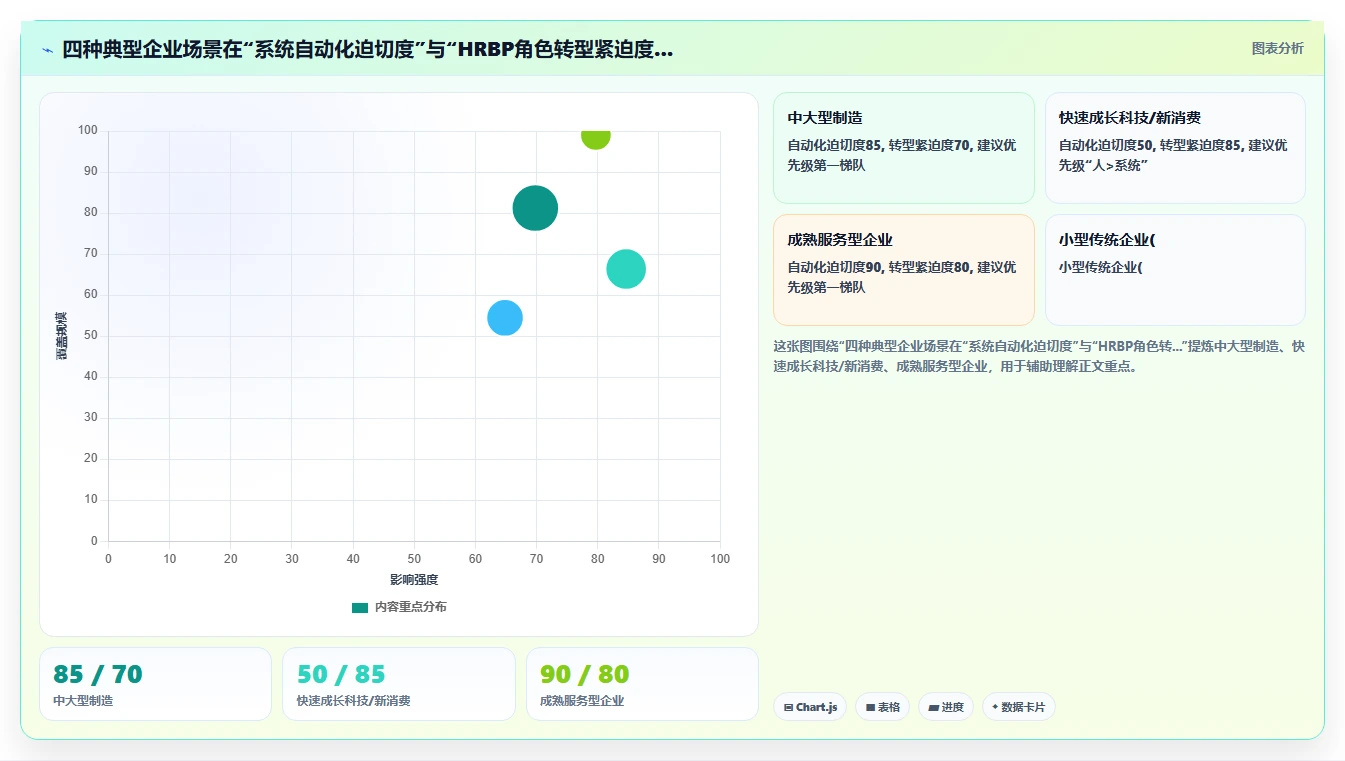
Task: Click the 图表分析 label in the header
Action: click(x=1277, y=48)
